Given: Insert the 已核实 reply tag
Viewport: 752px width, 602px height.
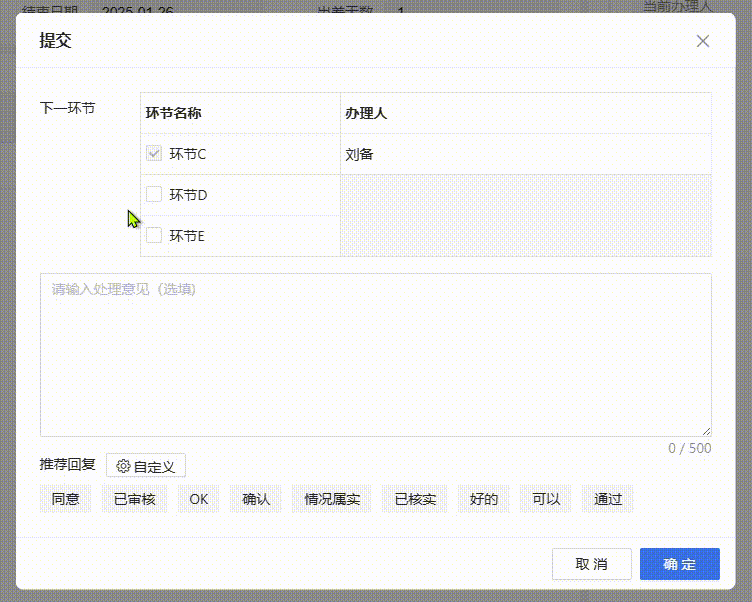Looking at the screenshot, I should [415, 499].
